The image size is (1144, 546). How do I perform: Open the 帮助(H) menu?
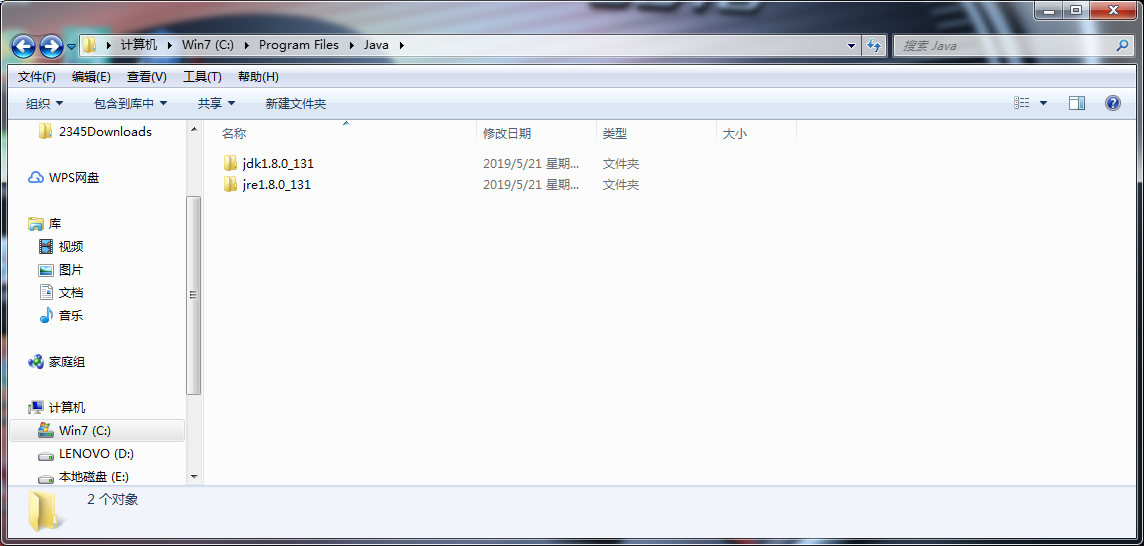tap(258, 77)
